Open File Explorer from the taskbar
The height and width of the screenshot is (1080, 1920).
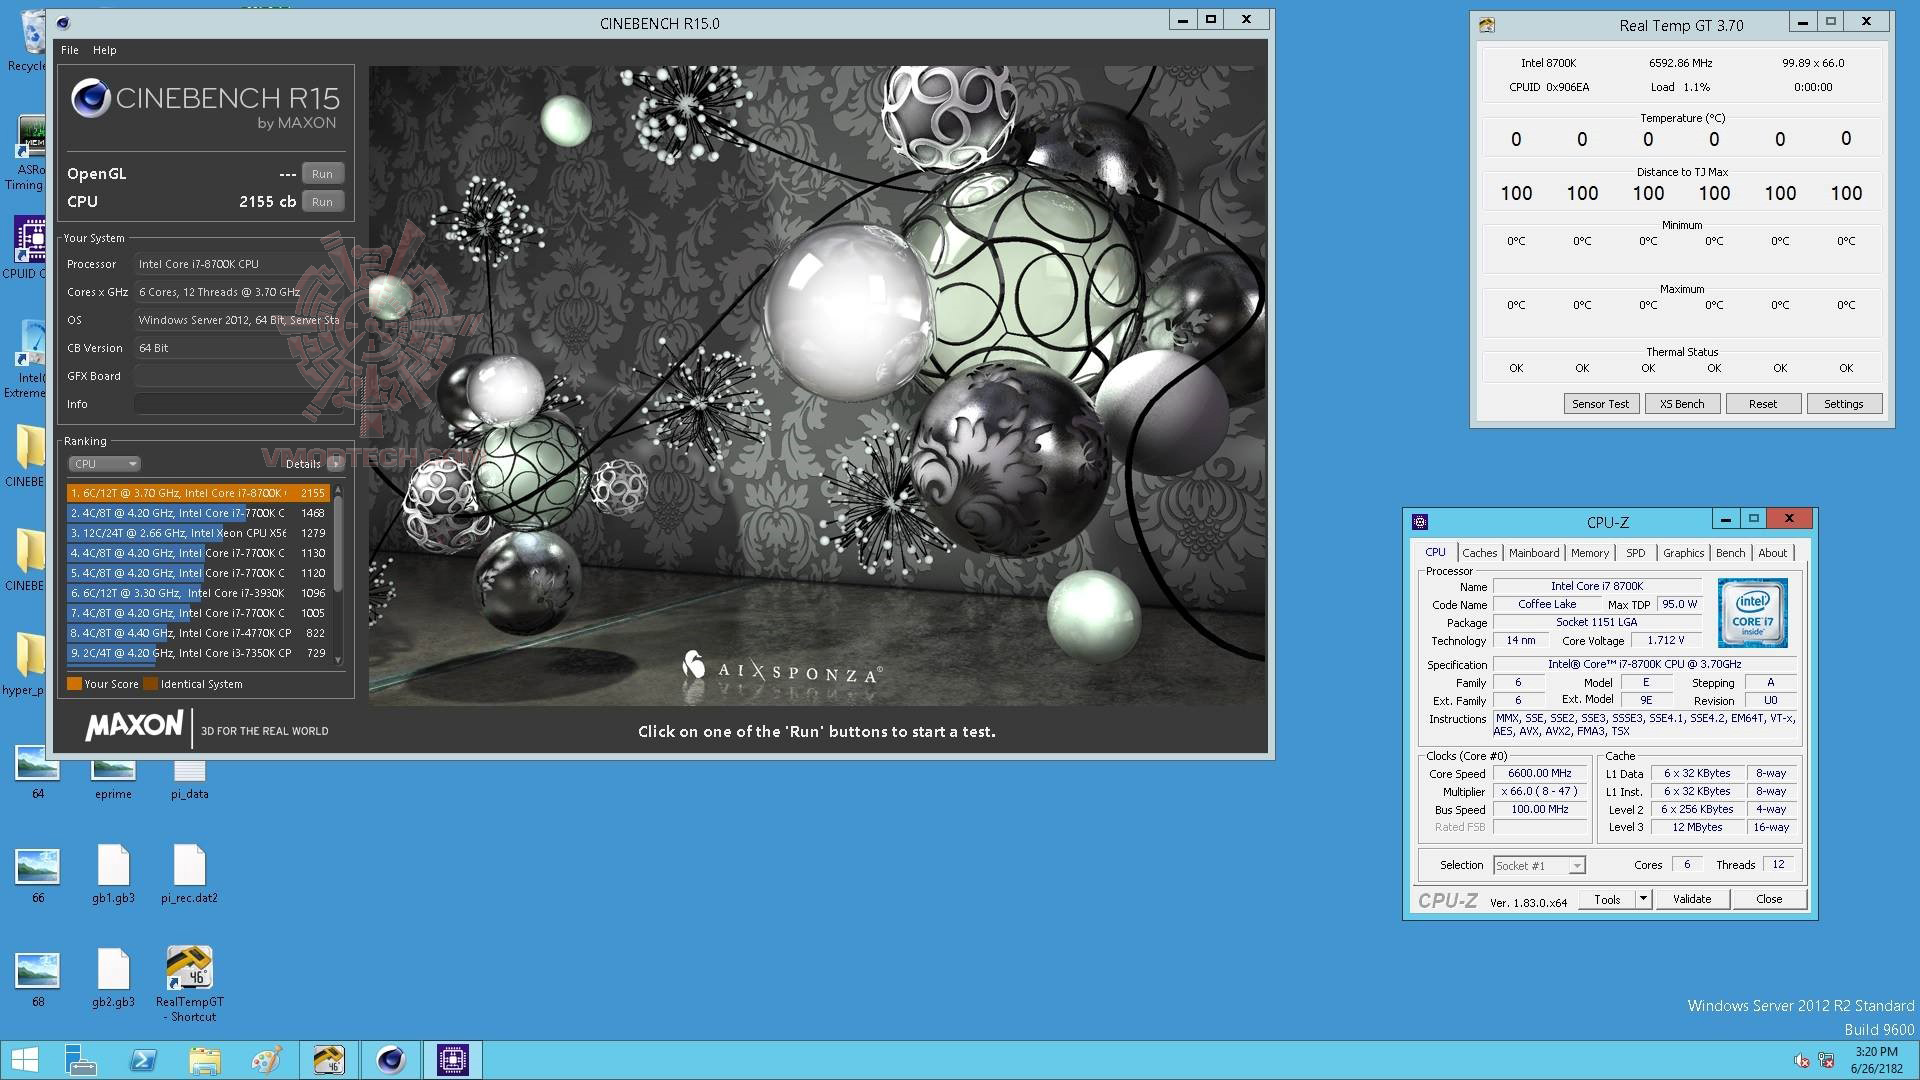click(205, 1060)
